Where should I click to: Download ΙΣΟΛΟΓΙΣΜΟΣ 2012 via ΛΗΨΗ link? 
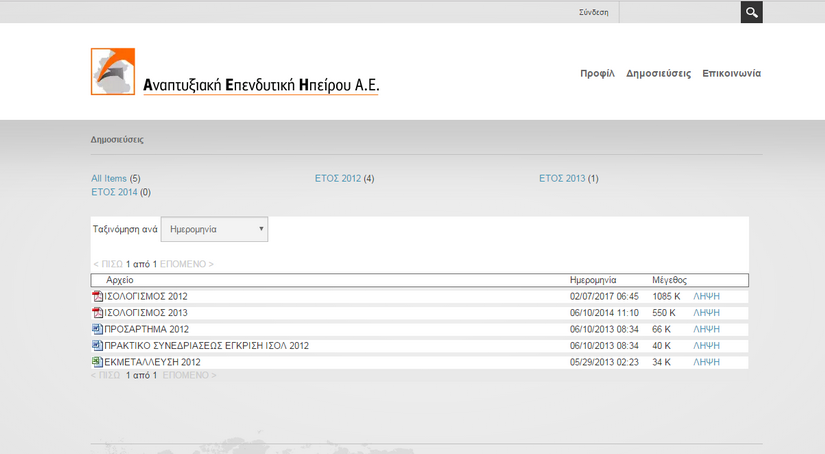(x=706, y=296)
